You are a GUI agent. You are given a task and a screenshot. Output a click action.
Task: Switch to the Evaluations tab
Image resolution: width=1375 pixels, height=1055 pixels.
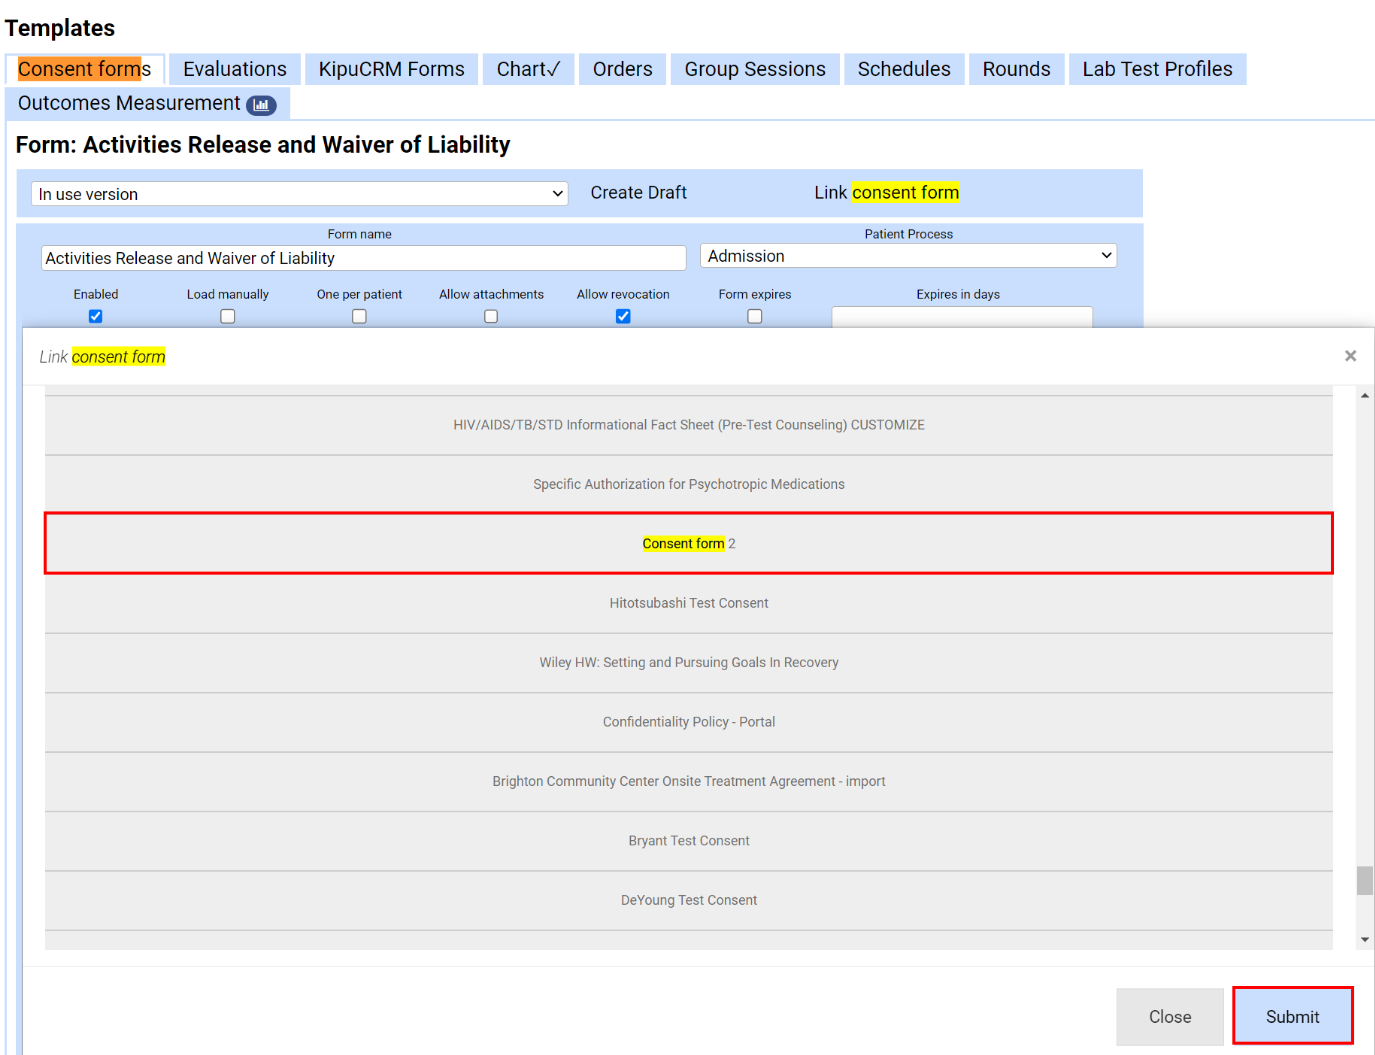[234, 69]
